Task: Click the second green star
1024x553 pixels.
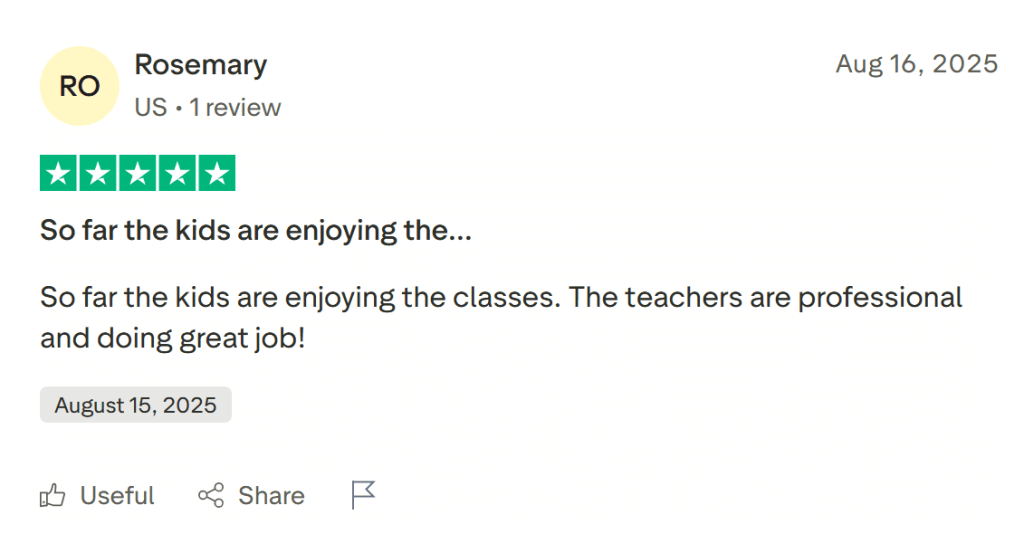Action: (98, 174)
